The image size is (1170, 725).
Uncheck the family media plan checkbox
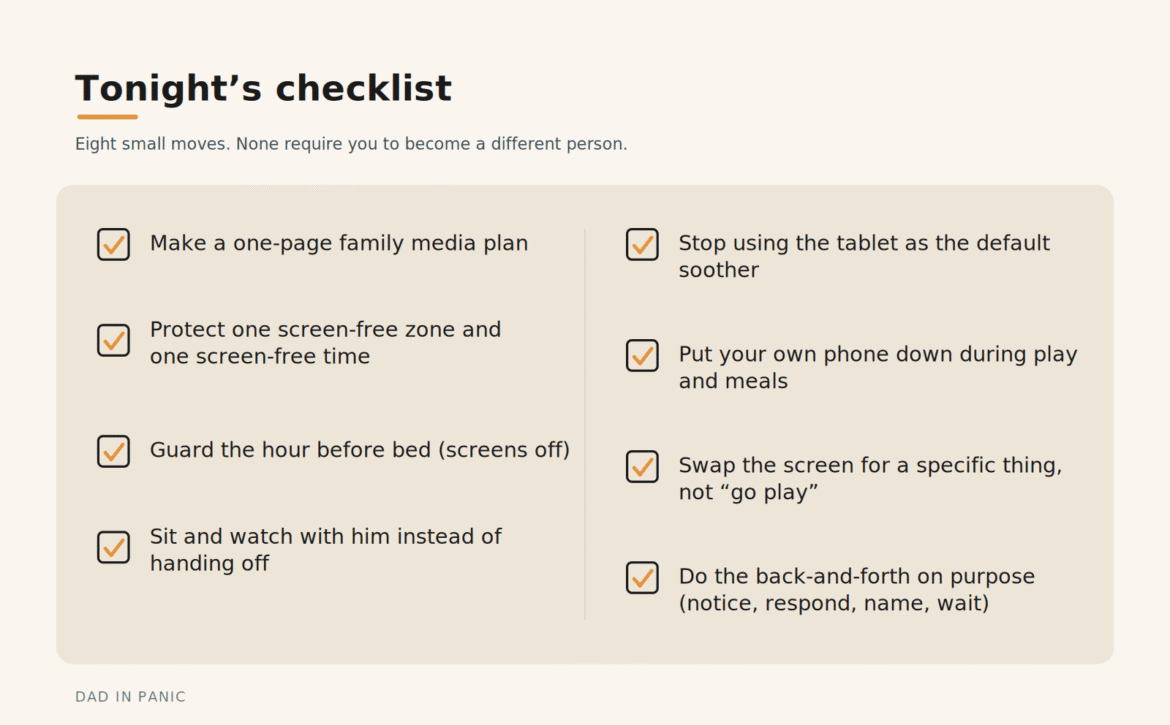[x=113, y=245]
